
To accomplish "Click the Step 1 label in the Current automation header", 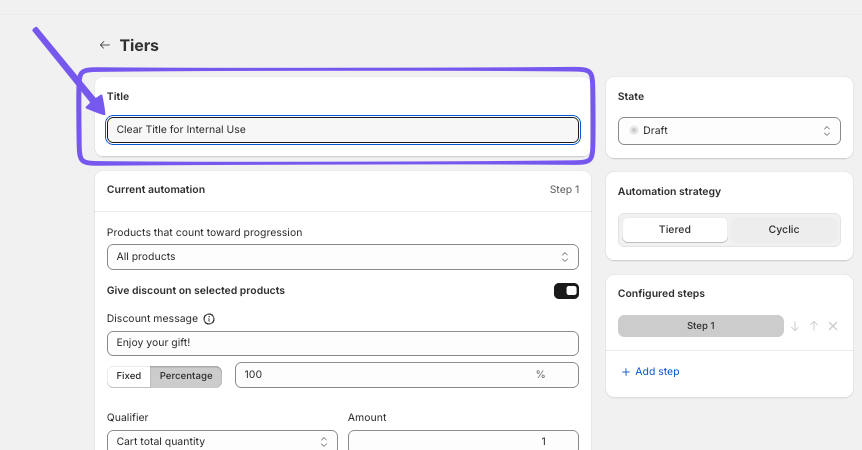I will pyautogui.click(x=564, y=189).
